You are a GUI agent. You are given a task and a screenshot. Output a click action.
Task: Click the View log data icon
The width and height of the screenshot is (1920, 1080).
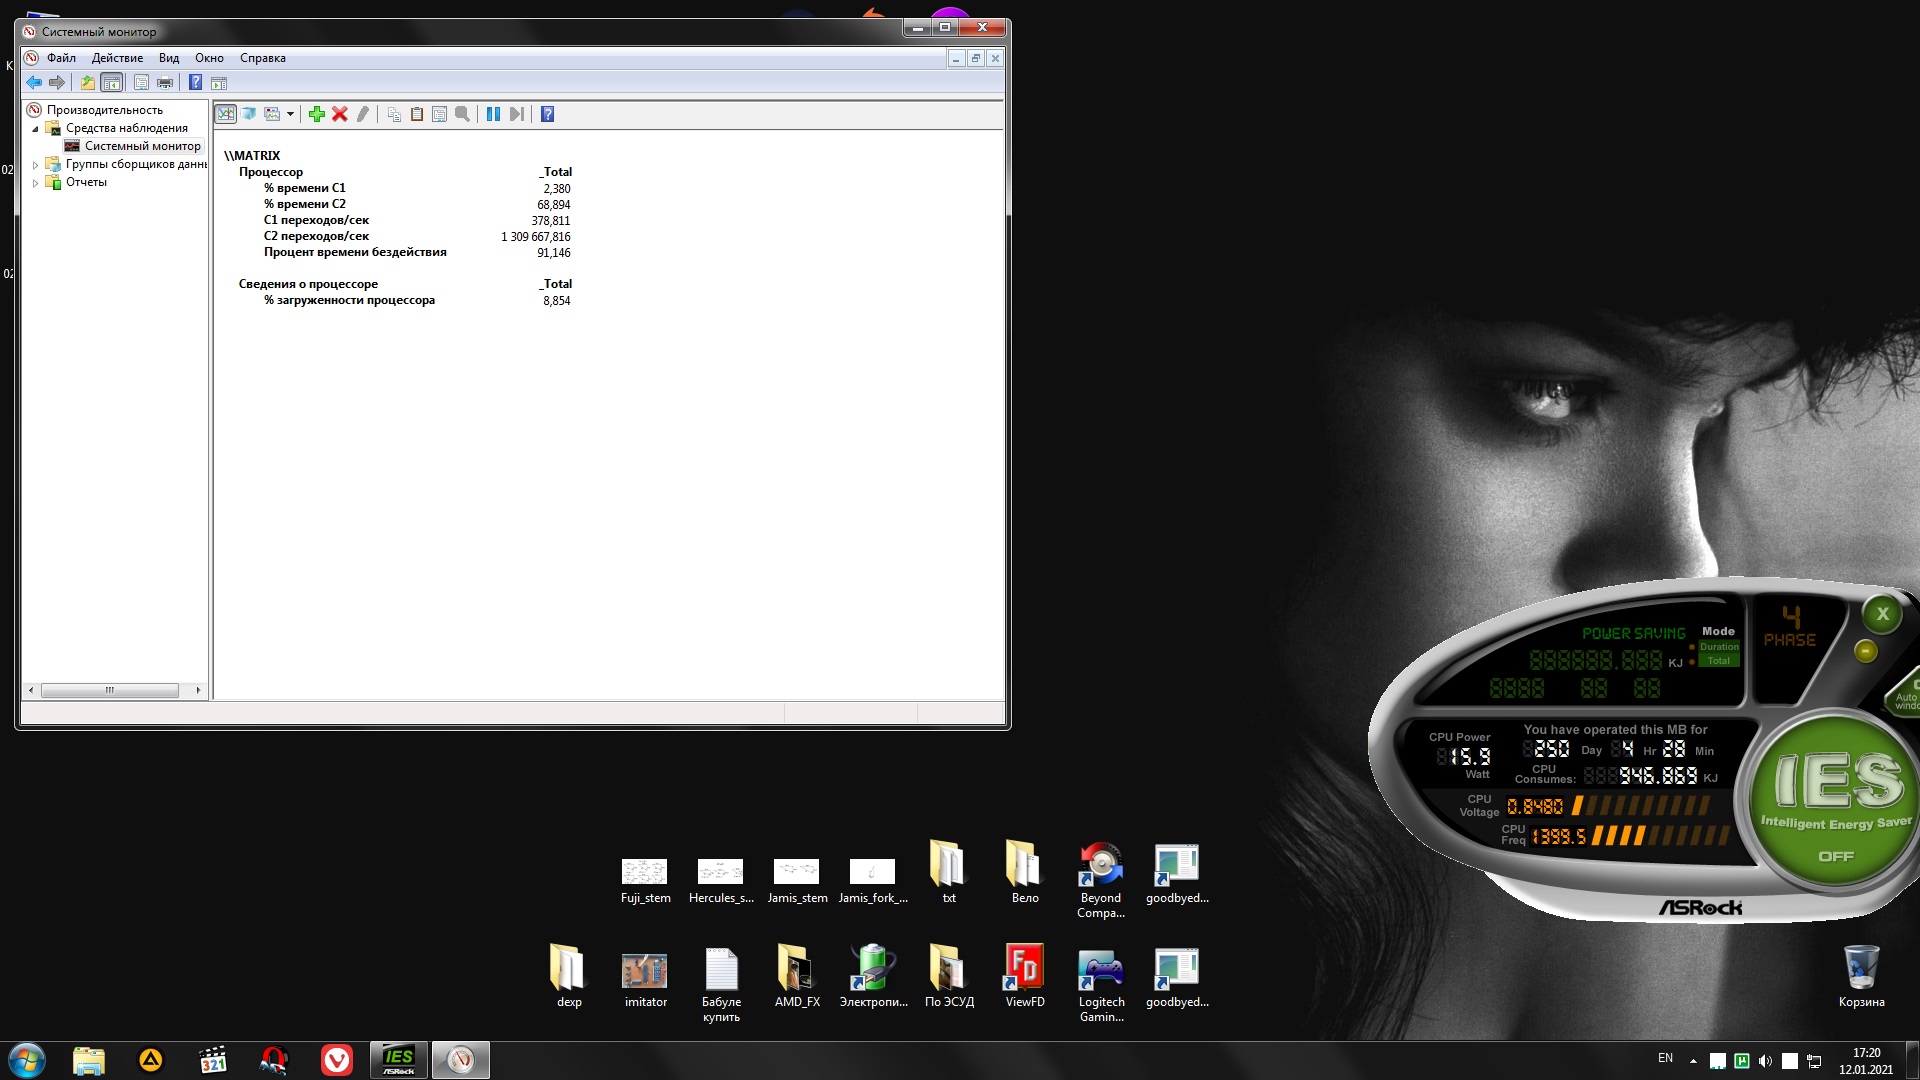click(249, 114)
